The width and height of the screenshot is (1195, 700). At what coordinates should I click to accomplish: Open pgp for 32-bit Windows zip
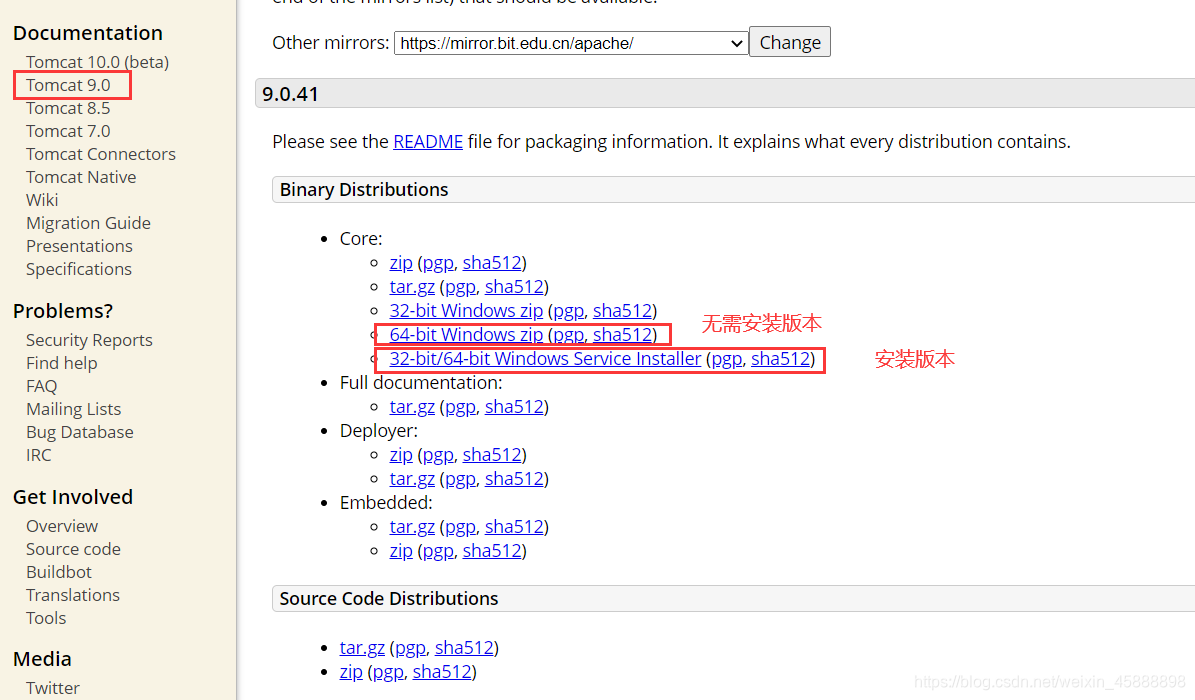(568, 311)
